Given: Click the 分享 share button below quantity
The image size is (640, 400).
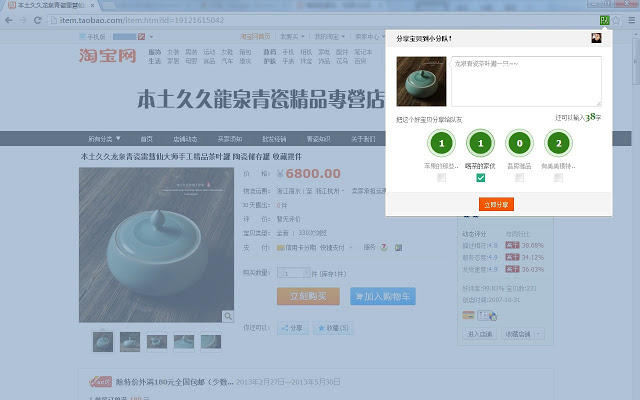Looking at the screenshot, I should (293, 328).
